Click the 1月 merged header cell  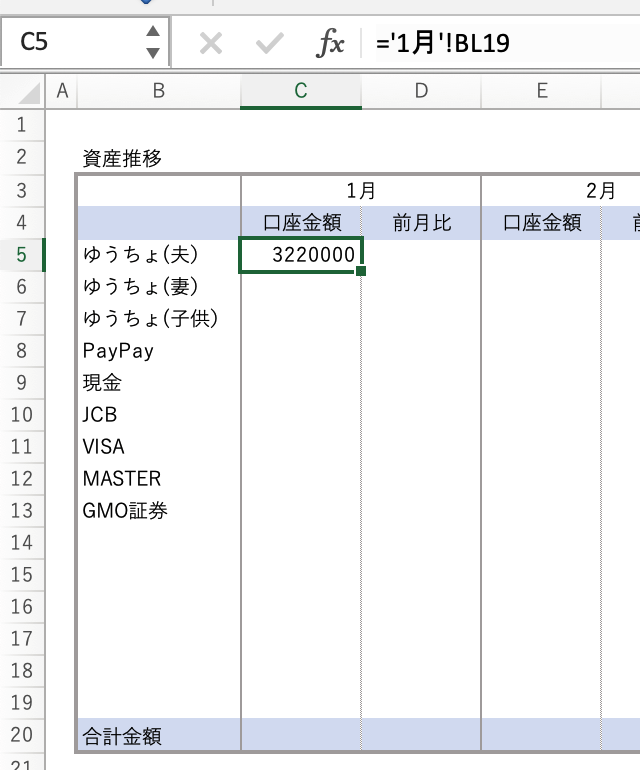click(x=360, y=191)
